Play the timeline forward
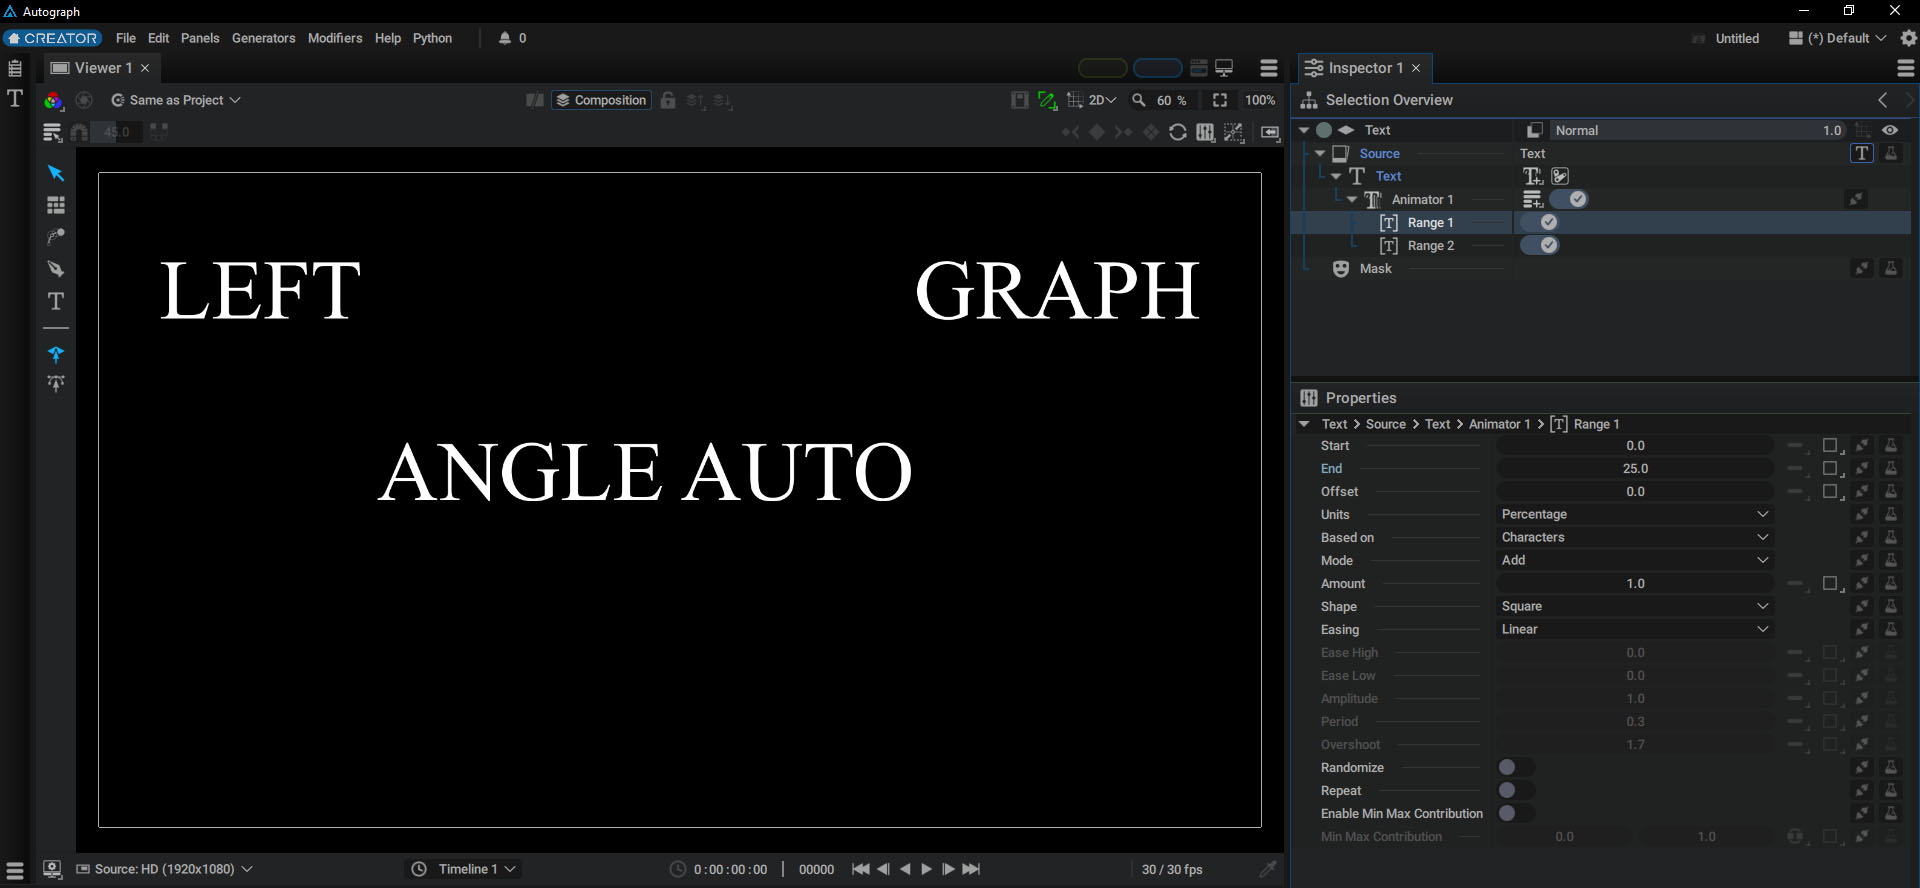The width and height of the screenshot is (1920, 888). 926,869
